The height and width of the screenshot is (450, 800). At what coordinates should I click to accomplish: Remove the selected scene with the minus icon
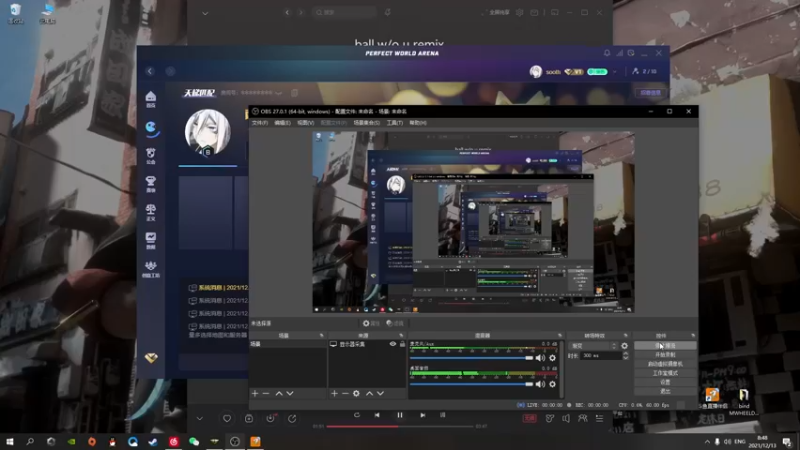tap(266, 393)
